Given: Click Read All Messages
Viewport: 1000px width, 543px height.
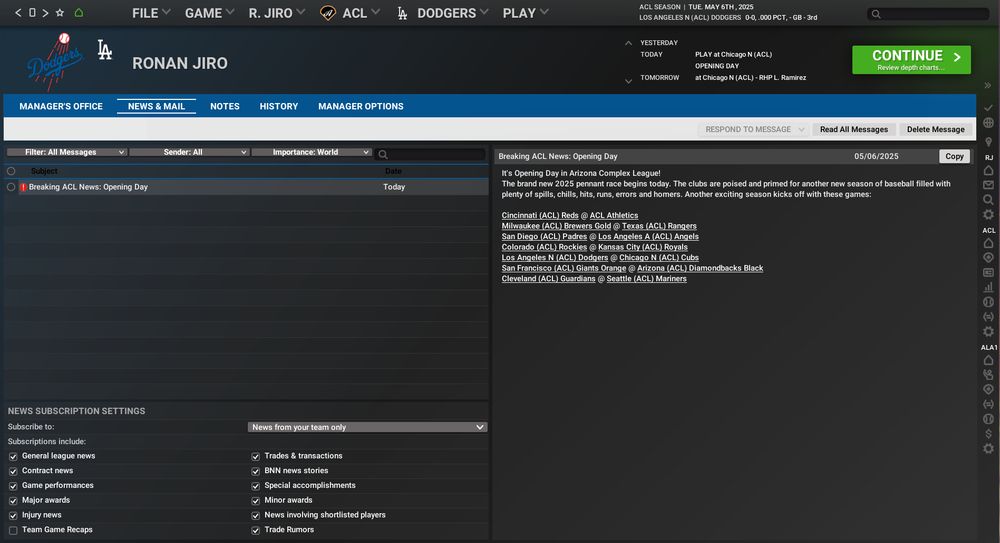Looking at the screenshot, I should click(854, 130).
